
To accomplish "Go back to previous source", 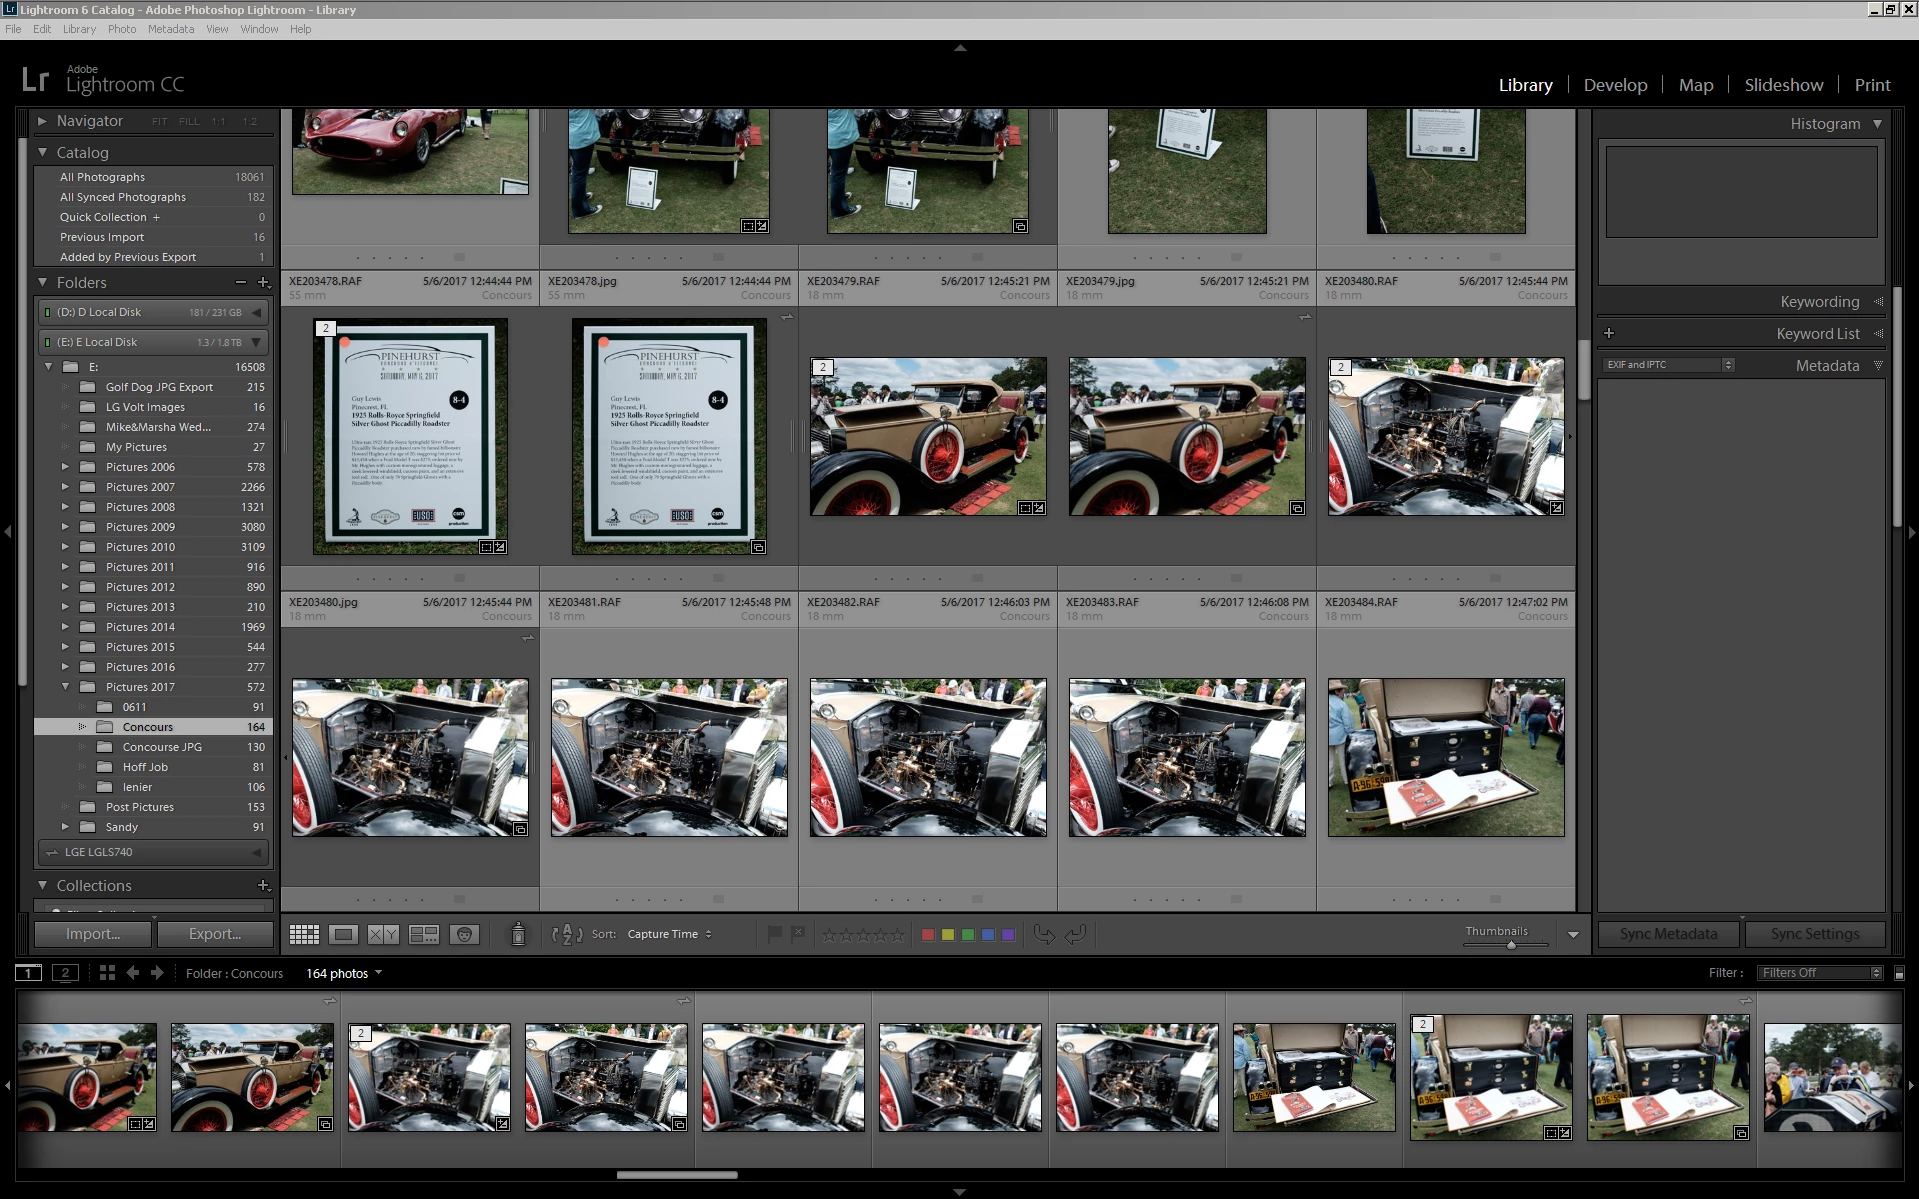I will (132, 972).
